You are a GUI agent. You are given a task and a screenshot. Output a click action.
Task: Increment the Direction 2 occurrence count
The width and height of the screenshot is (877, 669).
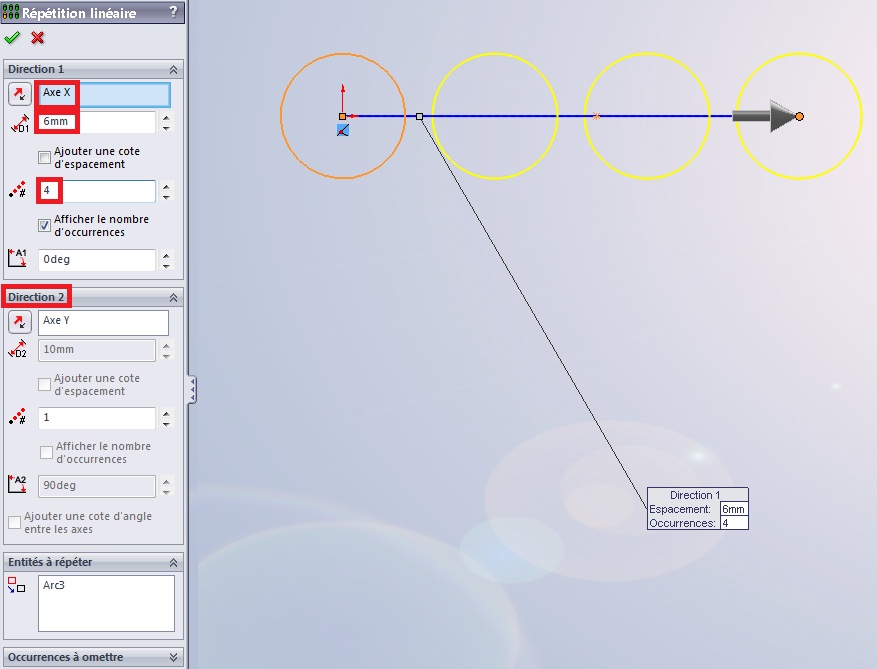[x=166, y=413]
